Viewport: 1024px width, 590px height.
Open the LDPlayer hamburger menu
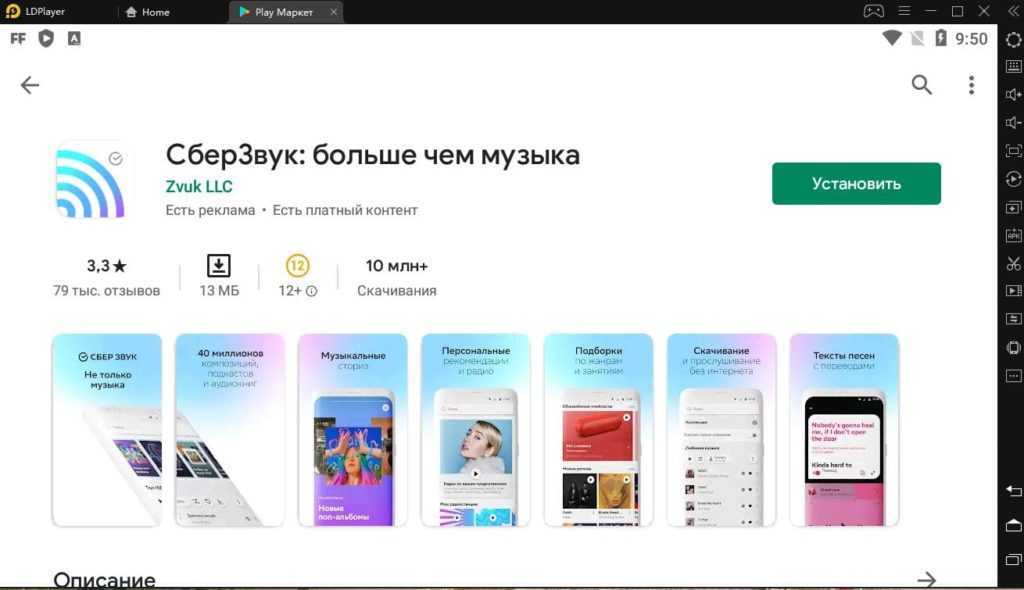tap(902, 12)
